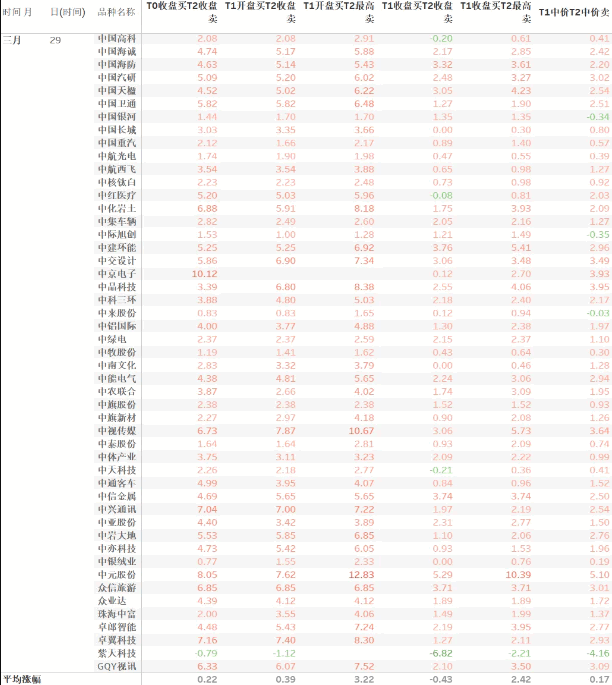Click value 8.18 in the 中化岩土 row
This screenshot has height=685, width=612.
click(x=364, y=209)
